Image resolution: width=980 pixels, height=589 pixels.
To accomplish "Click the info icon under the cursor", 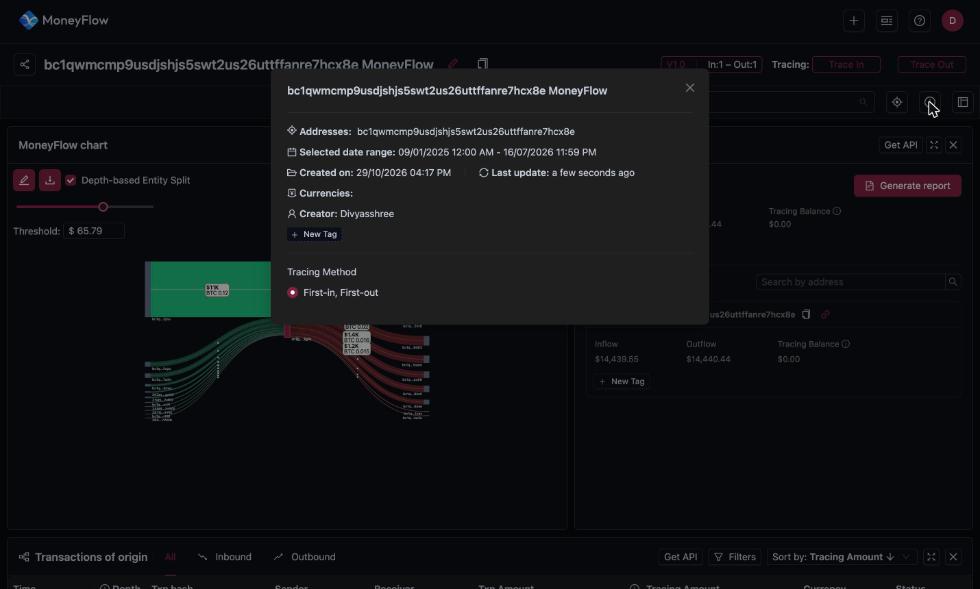I will tap(930, 102).
